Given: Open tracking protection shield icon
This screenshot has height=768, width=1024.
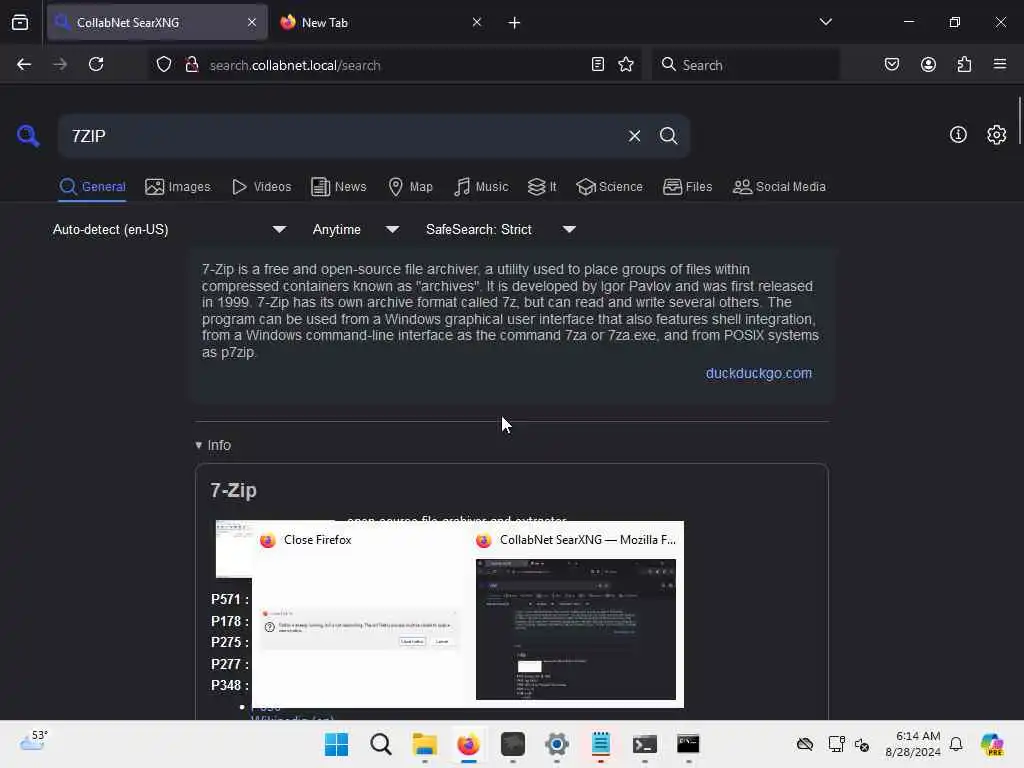Looking at the screenshot, I should [x=164, y=65].
